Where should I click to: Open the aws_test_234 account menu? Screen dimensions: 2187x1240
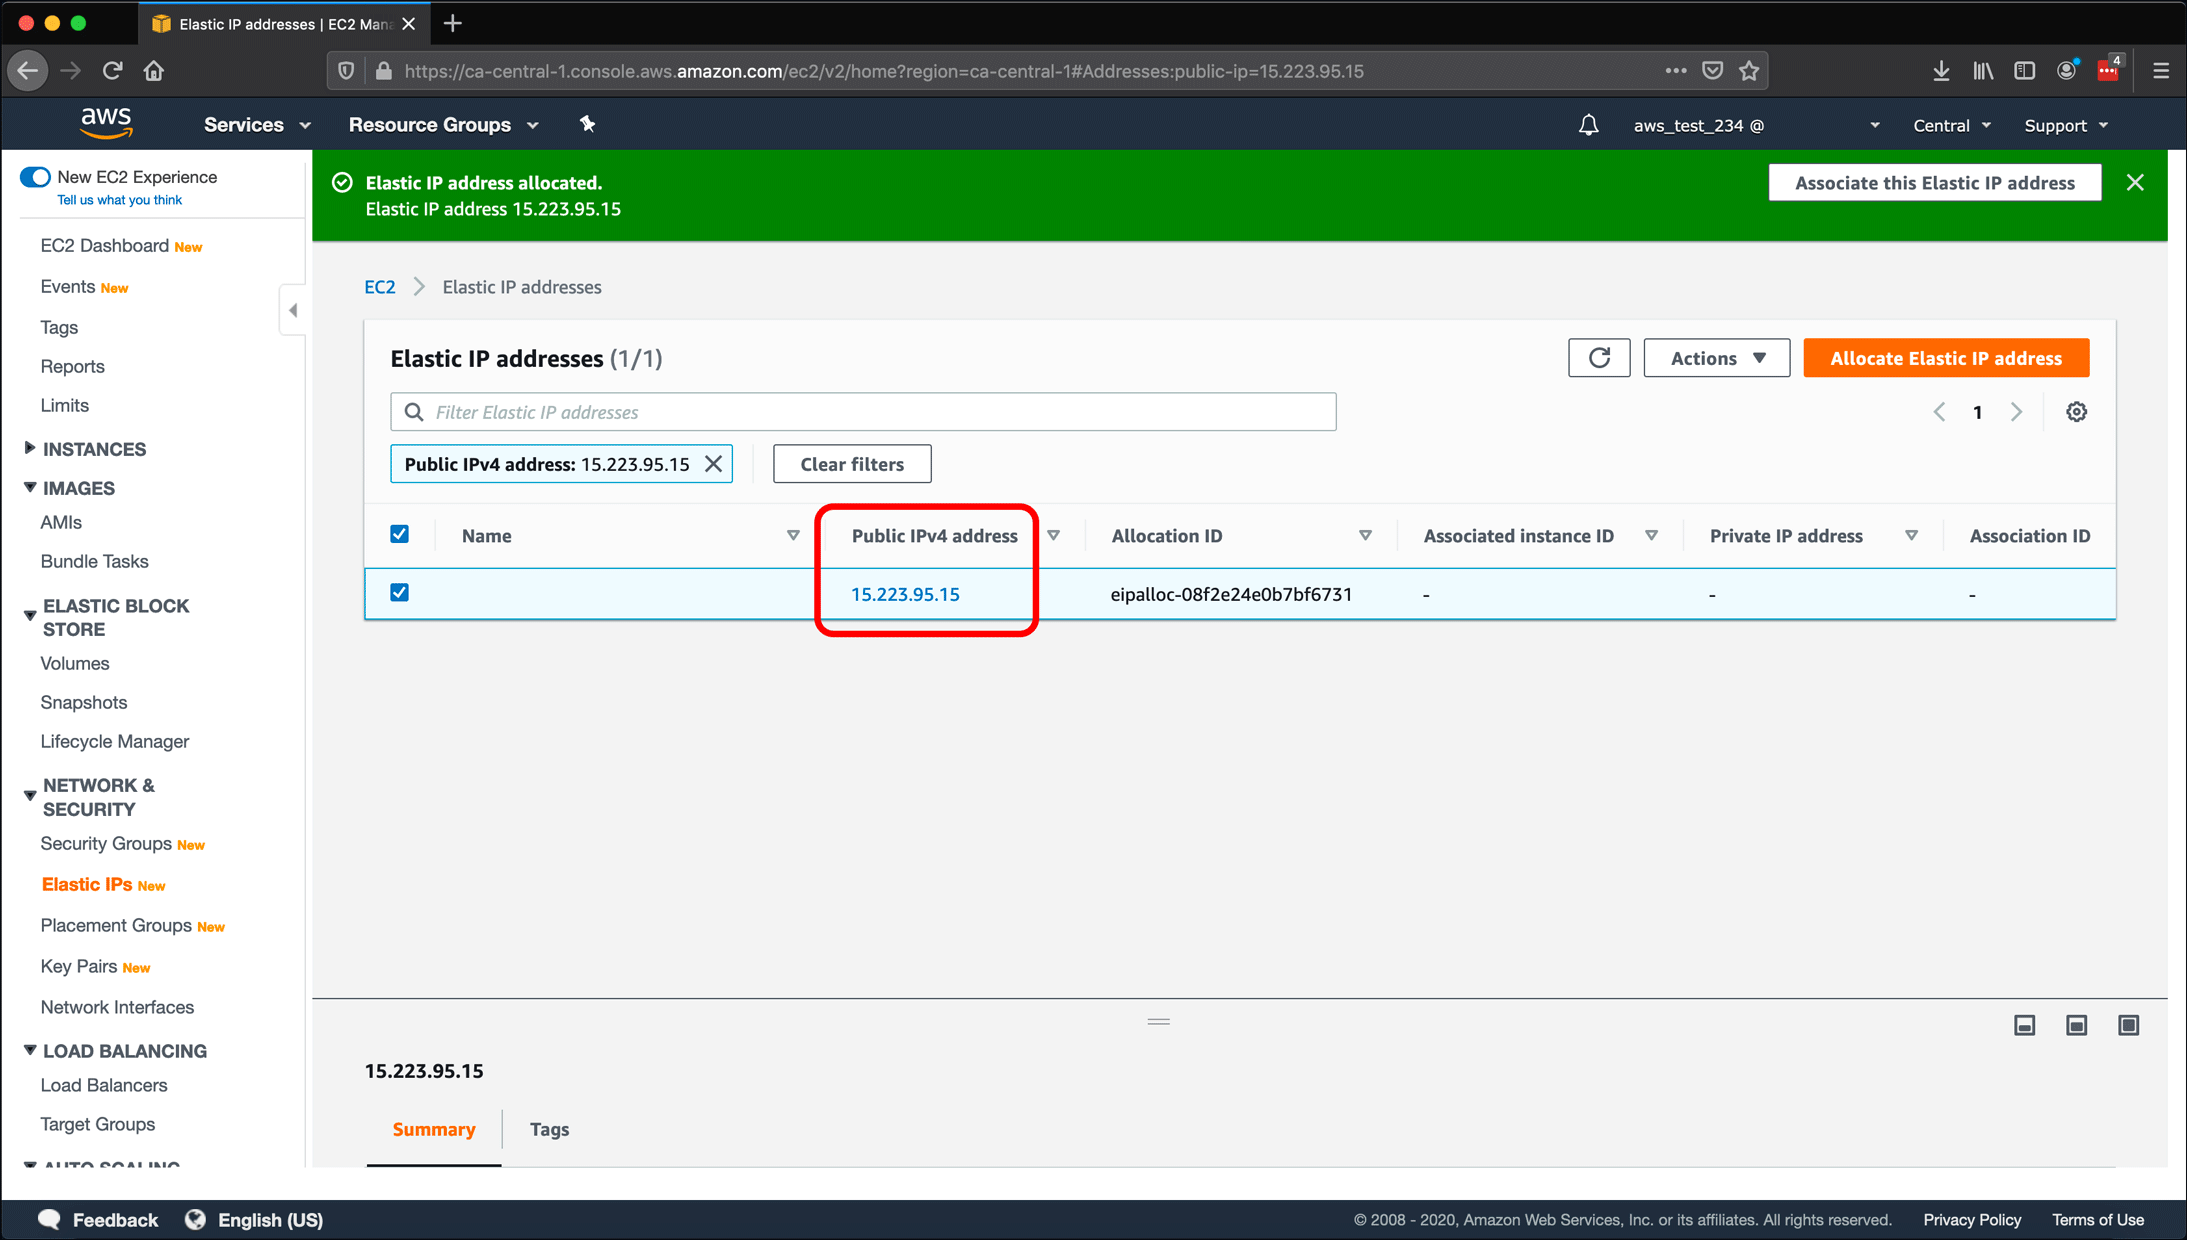pyautogui.click(x=1756, y=125)
